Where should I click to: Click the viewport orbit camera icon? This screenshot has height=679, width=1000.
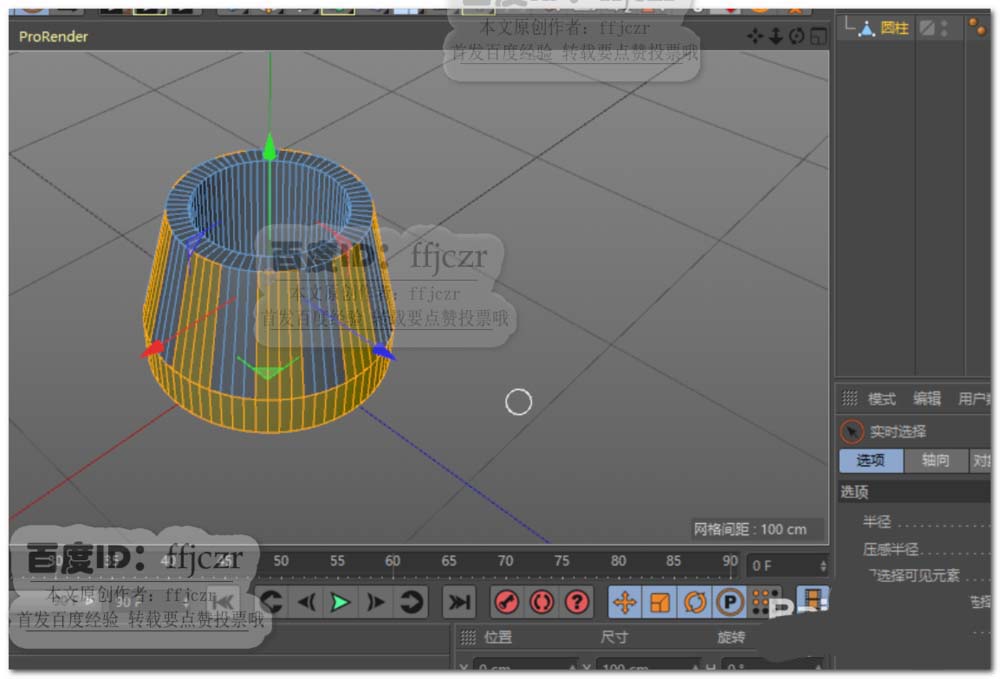pos(797,36)
